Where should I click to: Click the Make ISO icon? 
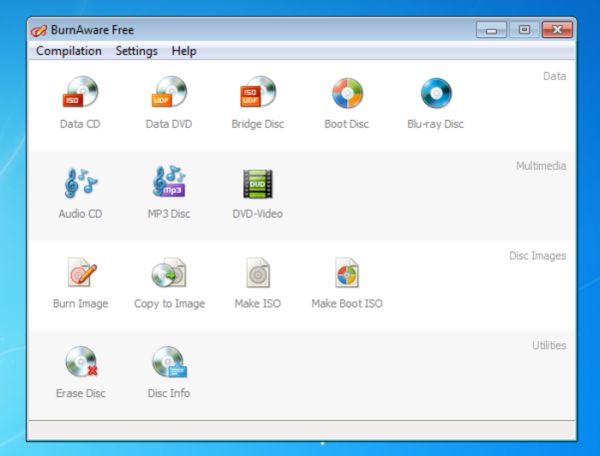coord(258,272)
